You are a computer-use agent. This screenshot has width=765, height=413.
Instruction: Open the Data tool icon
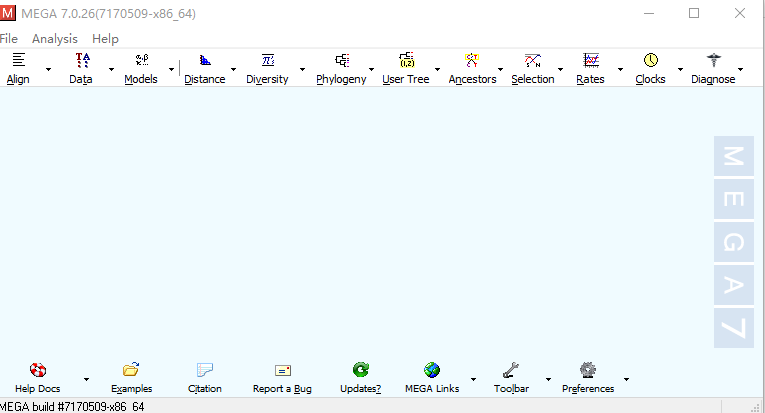click(x=83, y=60)
